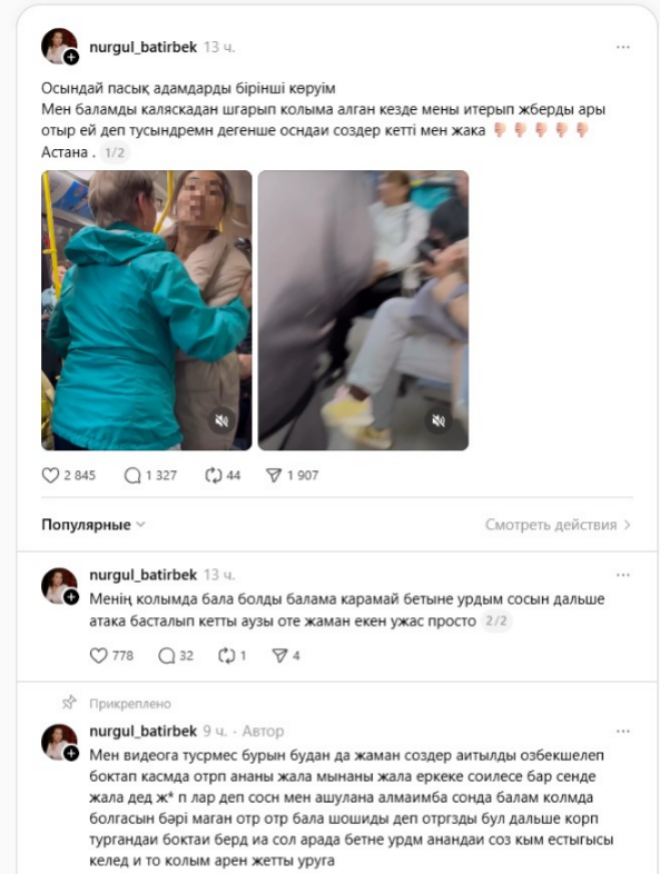The height and width of the screenshot is (874, 660).
Task: Open more options on the 2/2 reply
Action: click(623, 575)
